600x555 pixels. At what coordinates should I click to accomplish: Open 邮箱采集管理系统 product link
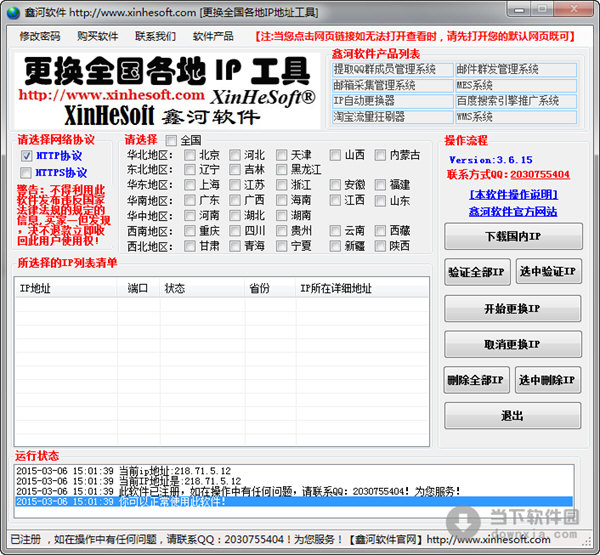[392, 85]
